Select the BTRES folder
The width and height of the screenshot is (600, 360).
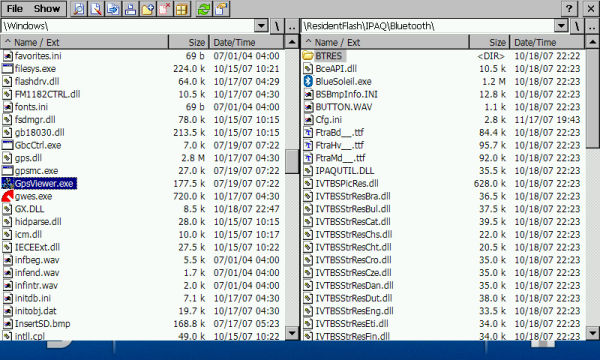328,56
